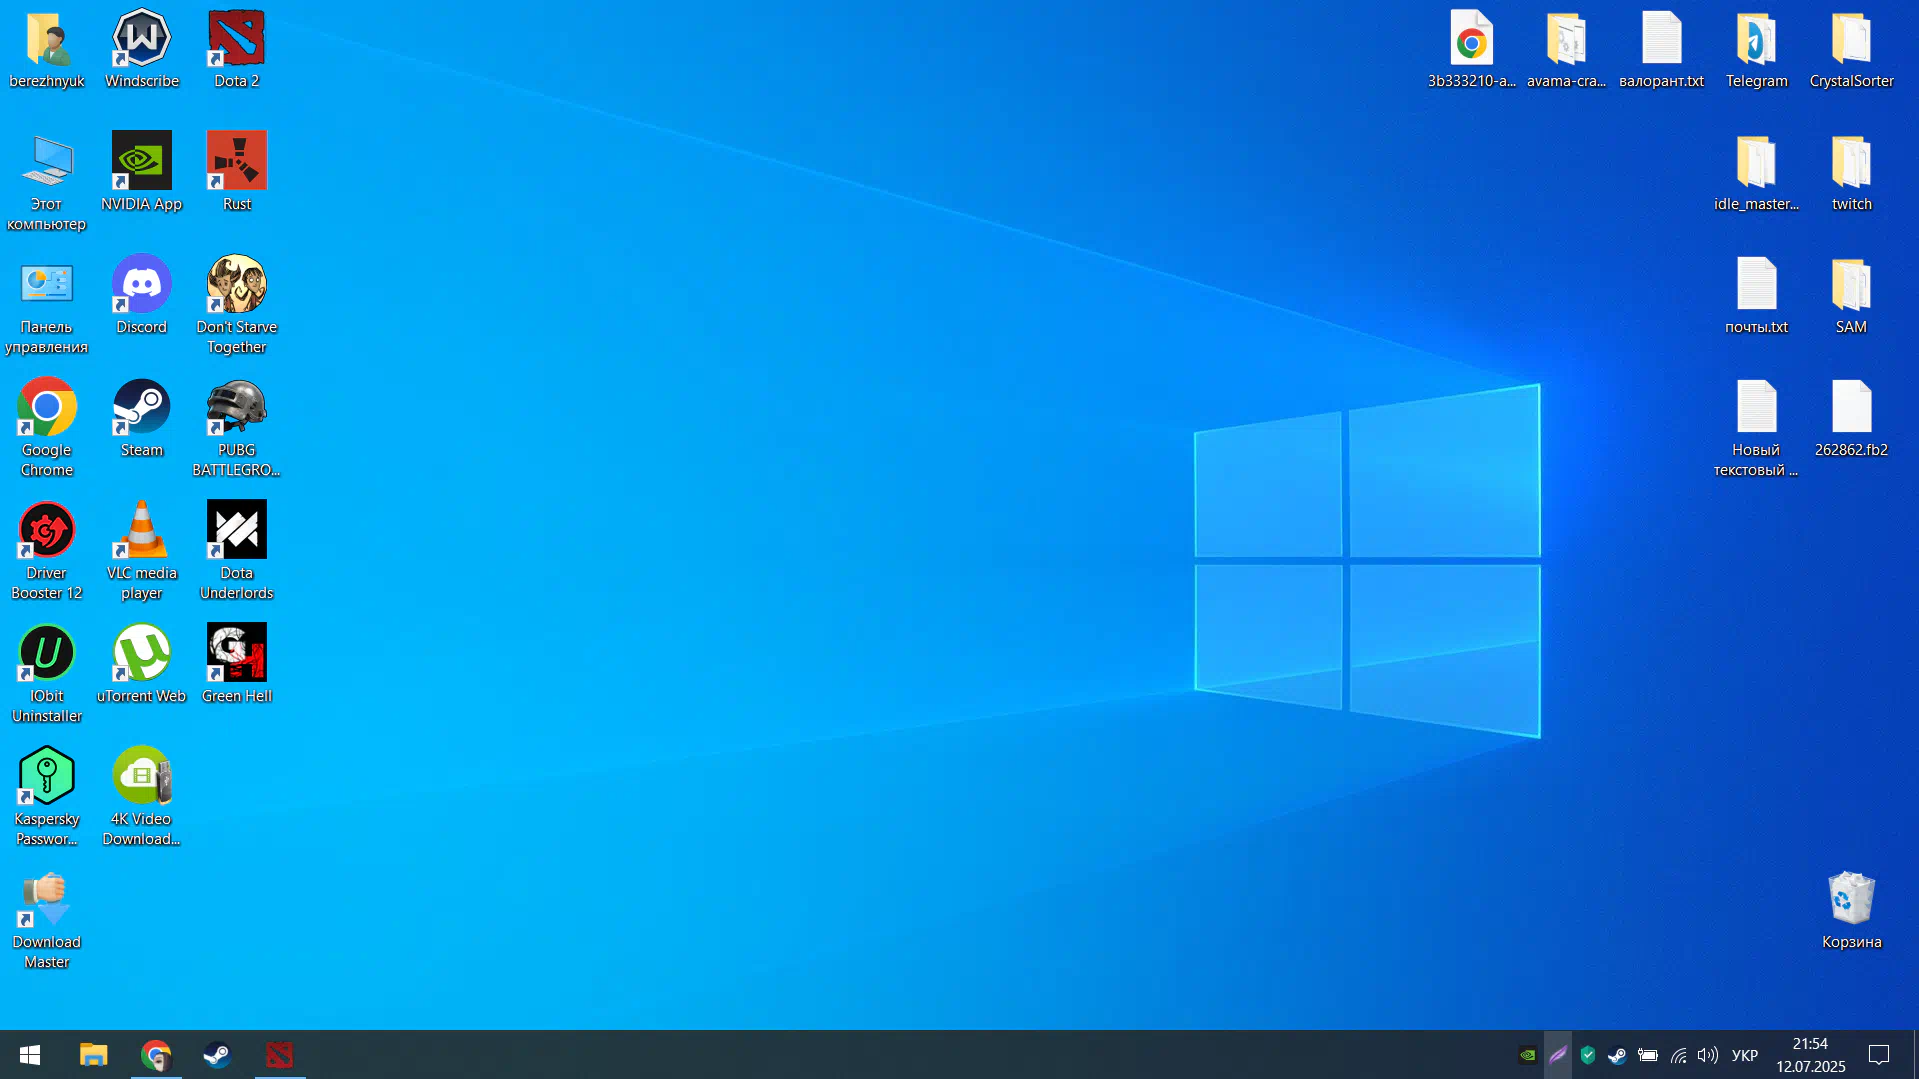Select the Discord desktop shortcut
This screenshot has height=1079, width=1919.
pos(141,295)
